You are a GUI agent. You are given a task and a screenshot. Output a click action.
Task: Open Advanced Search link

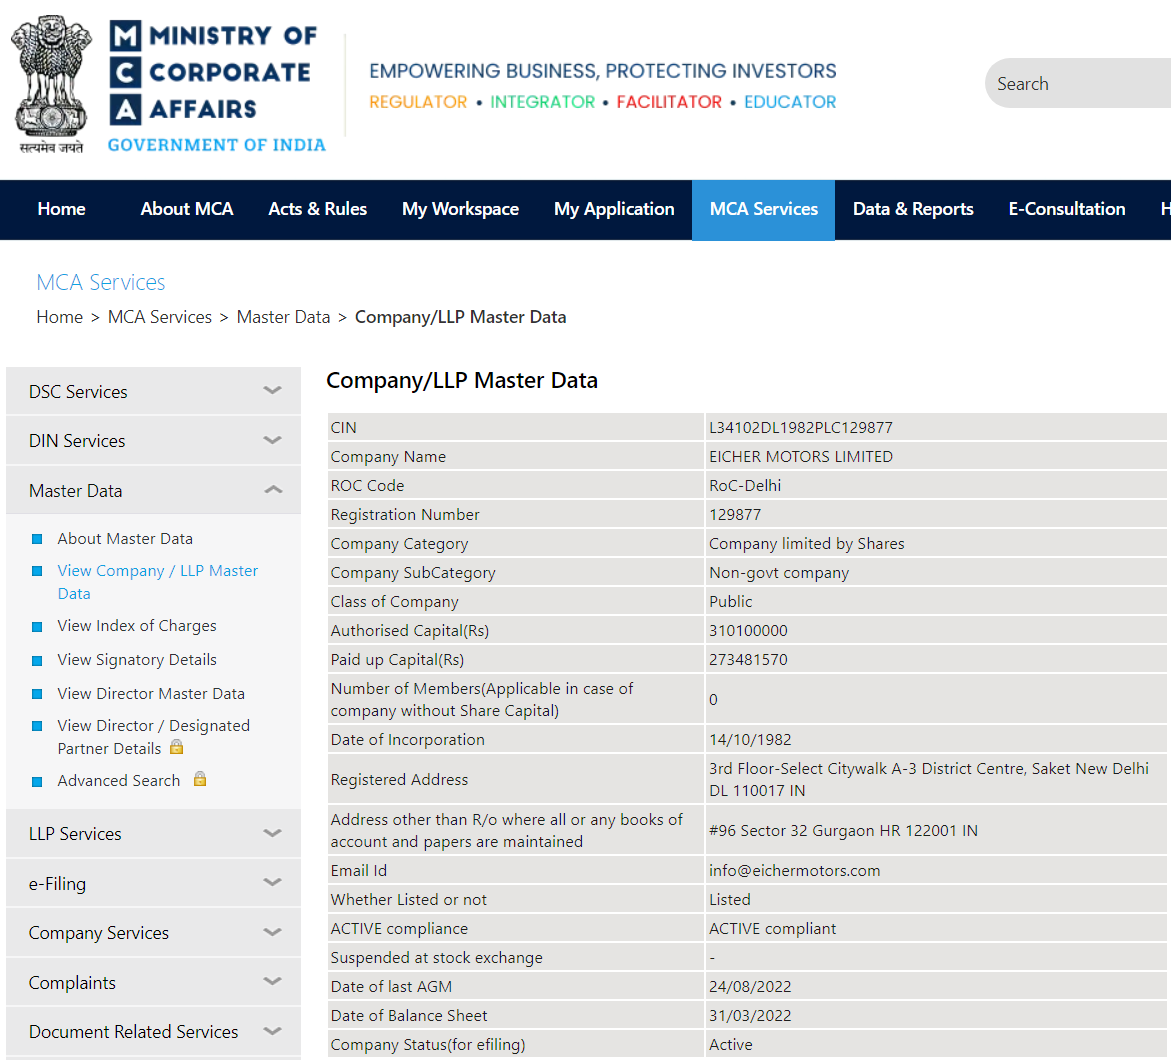click(119, 780)
